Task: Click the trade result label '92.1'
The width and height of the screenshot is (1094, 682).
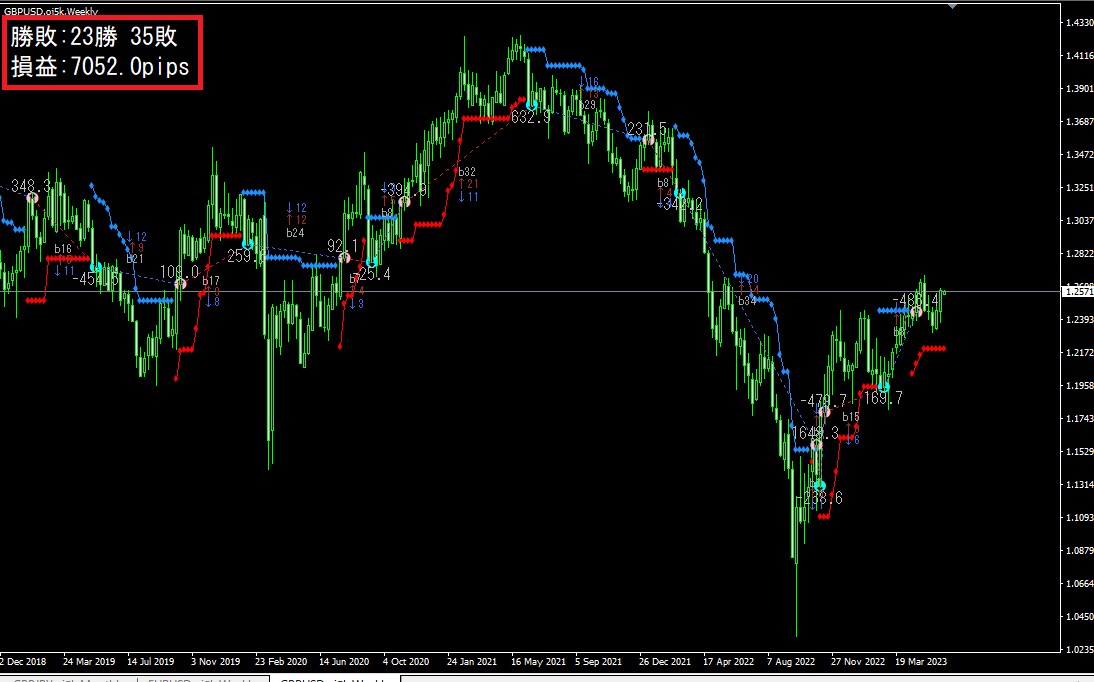Action: coord(342,246)
